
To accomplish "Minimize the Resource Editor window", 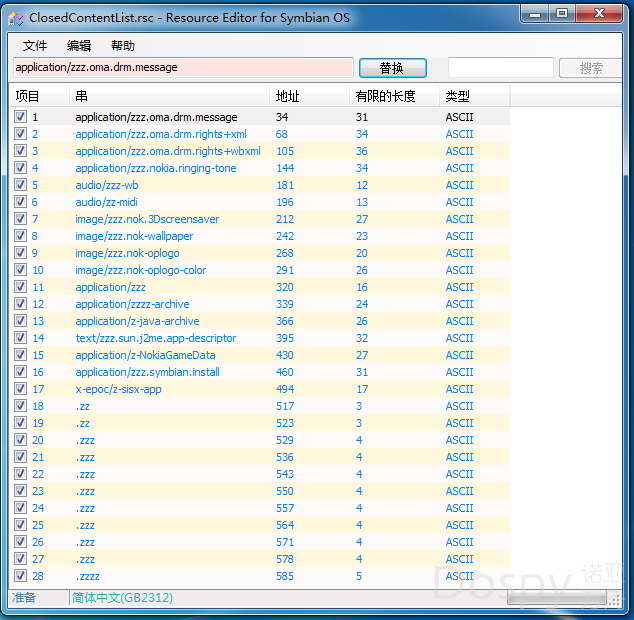I will point(535,15).
